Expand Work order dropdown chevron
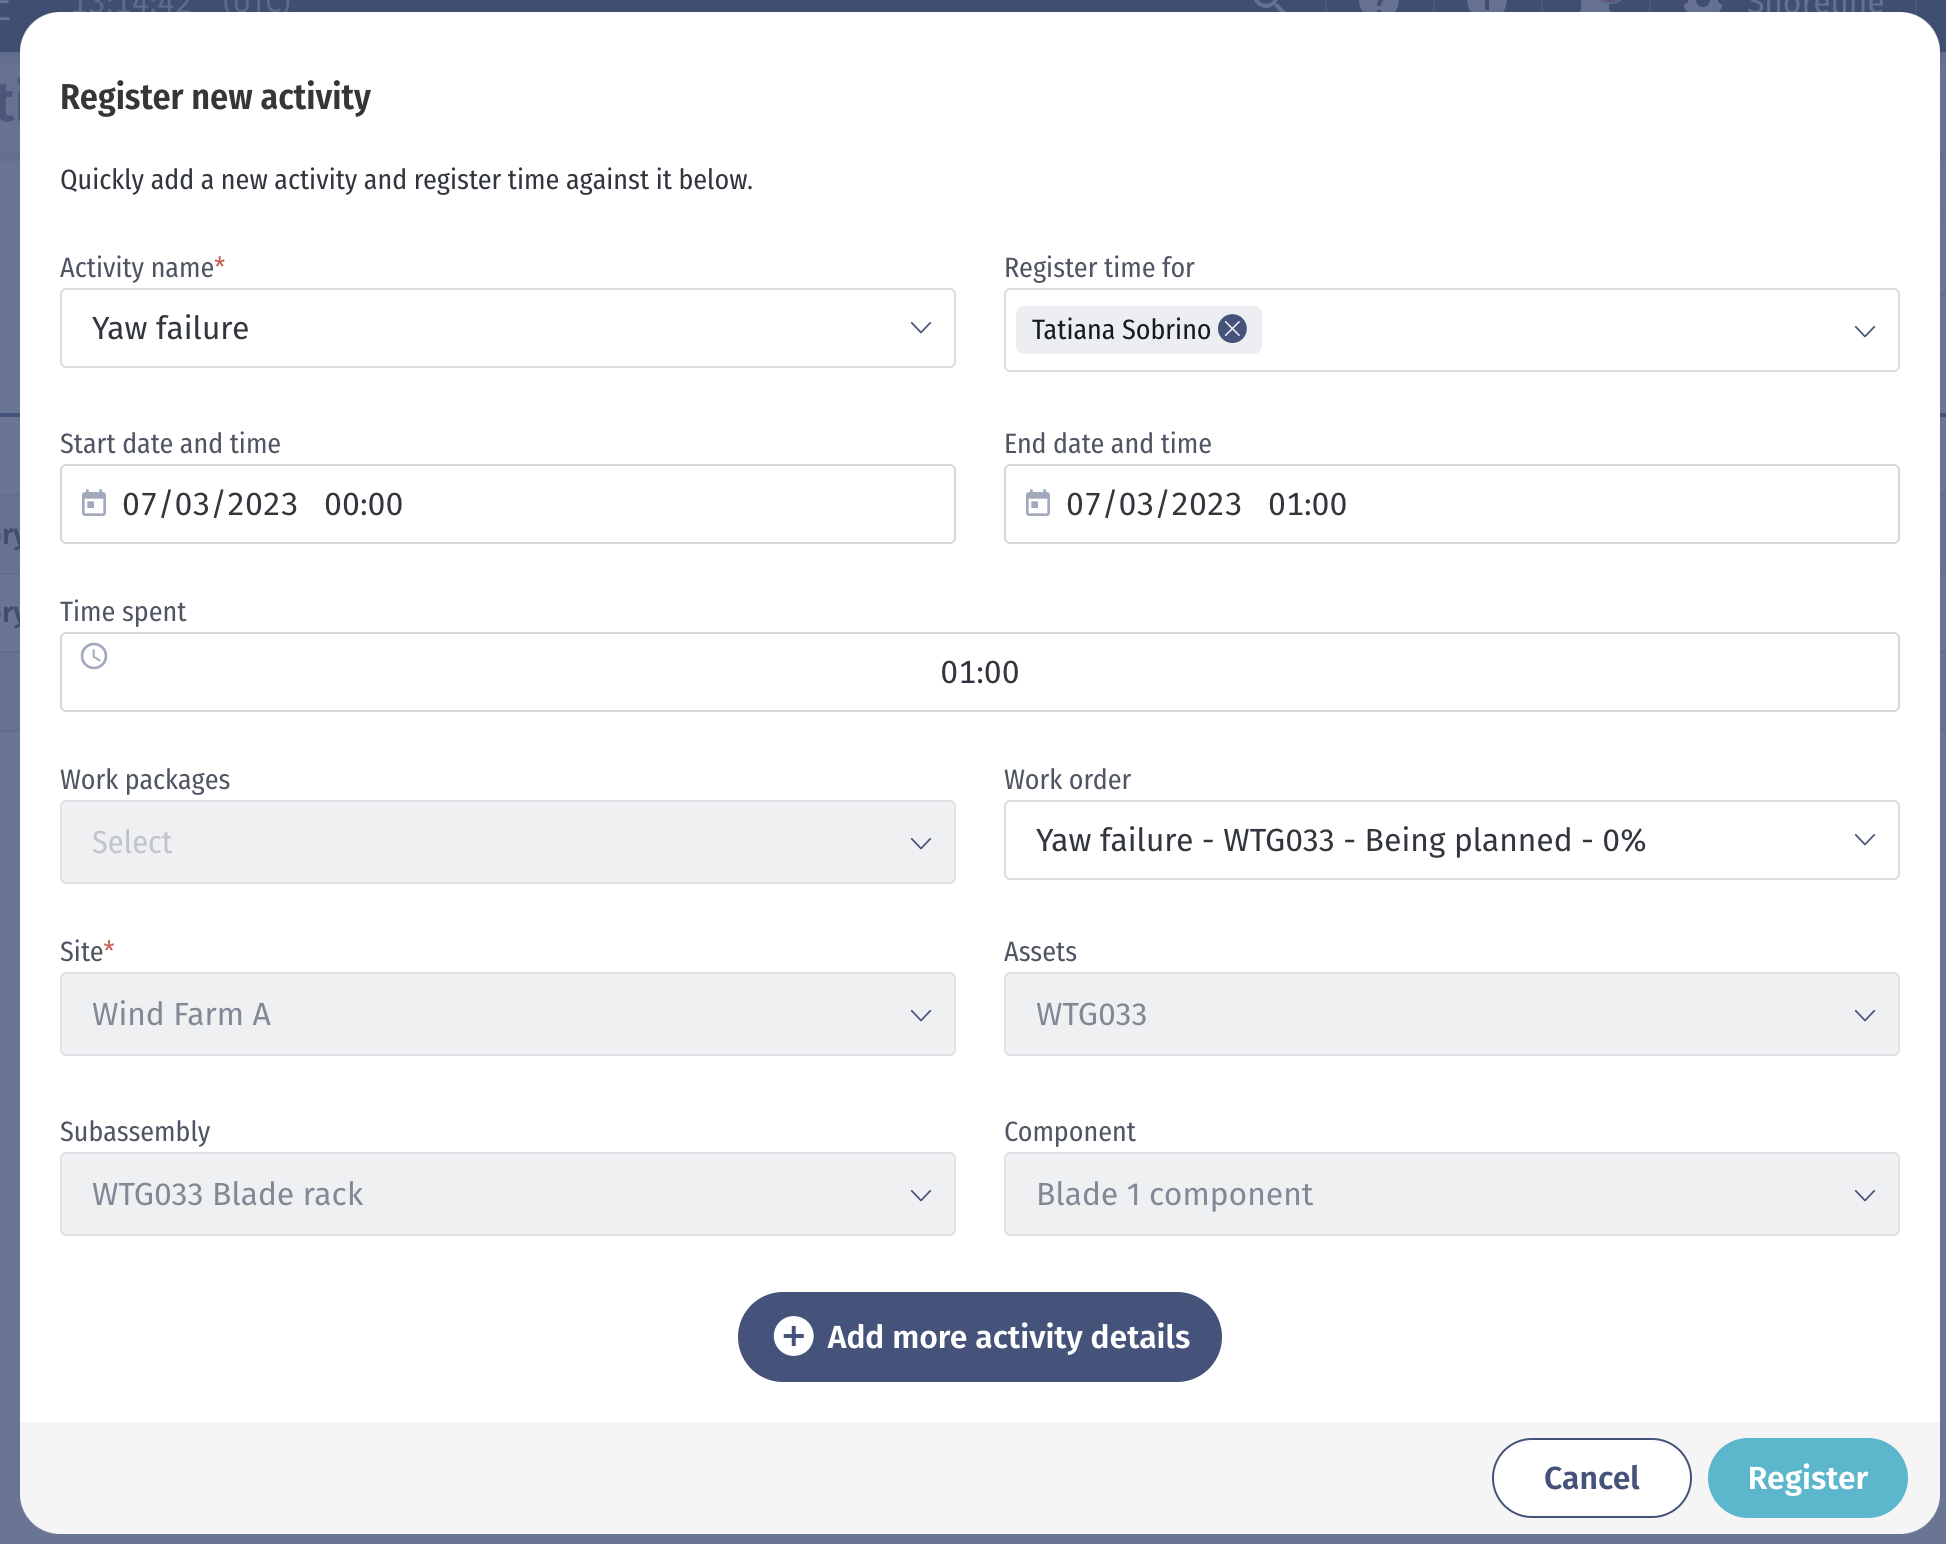 [x=1864, y=840]
